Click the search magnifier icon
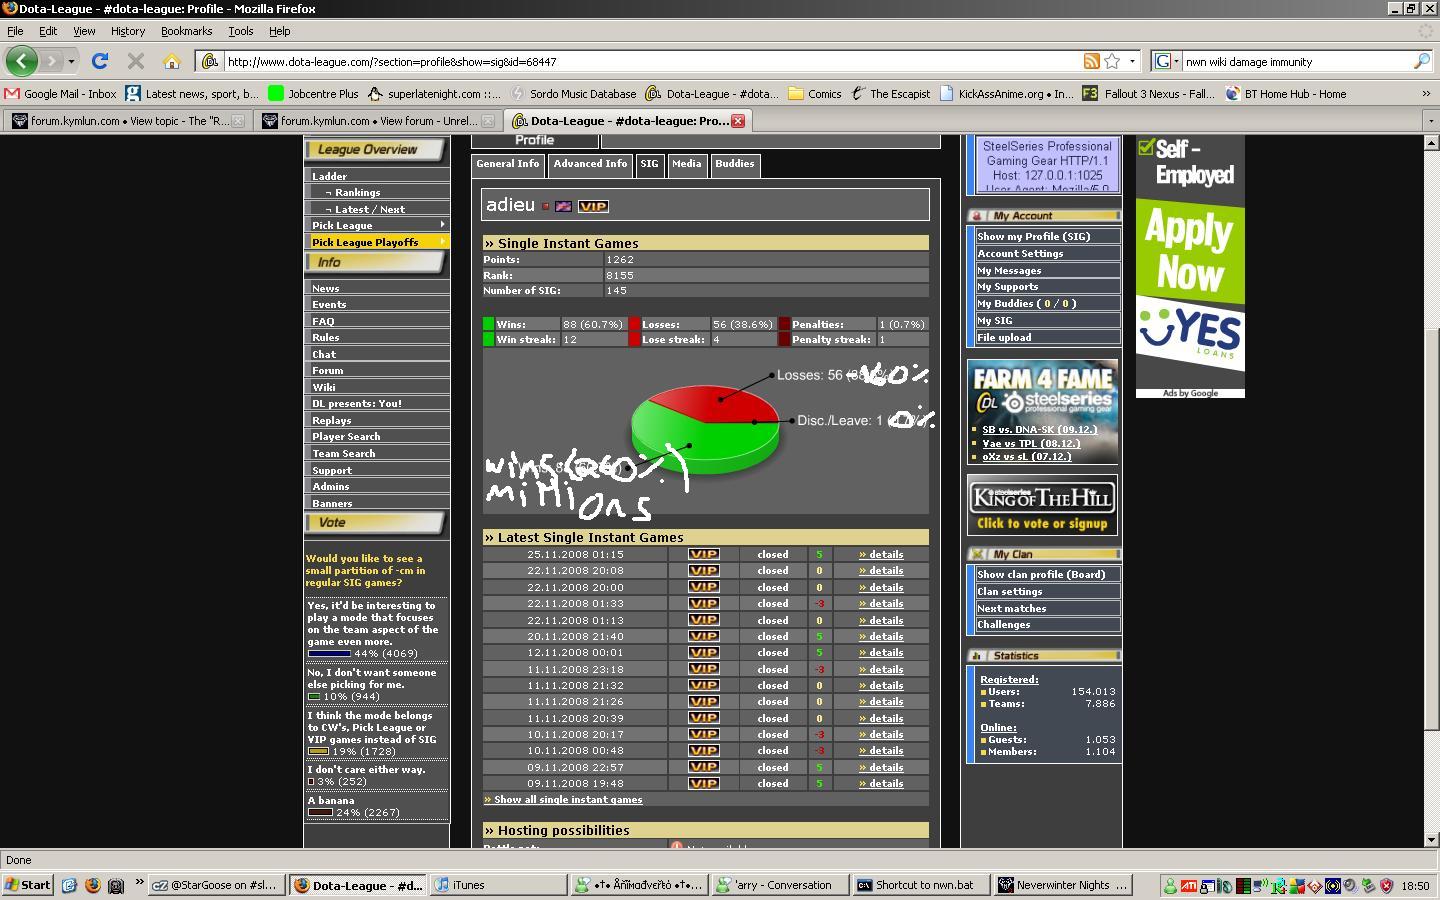The width and height of the screenshot is (1440, 900). (x=1421, y=61)
